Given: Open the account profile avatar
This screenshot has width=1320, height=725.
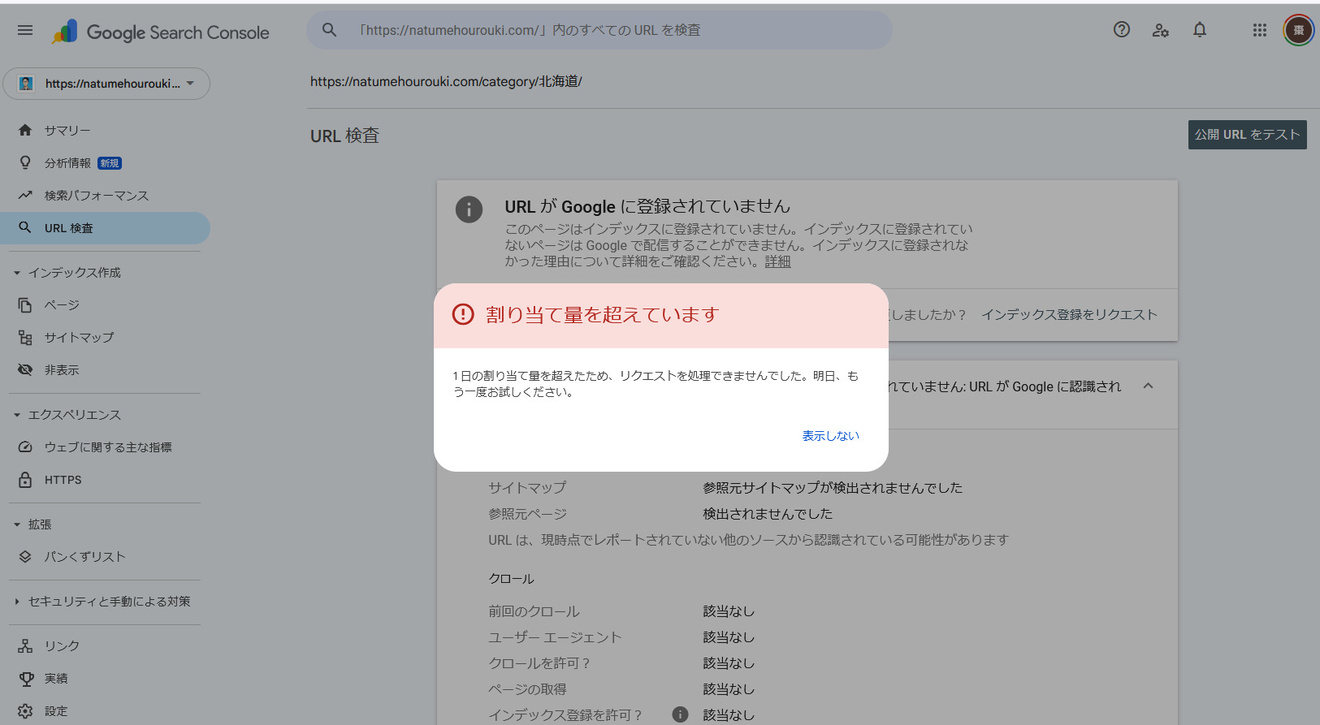Looking at the screenshot, I should 1299,30.
